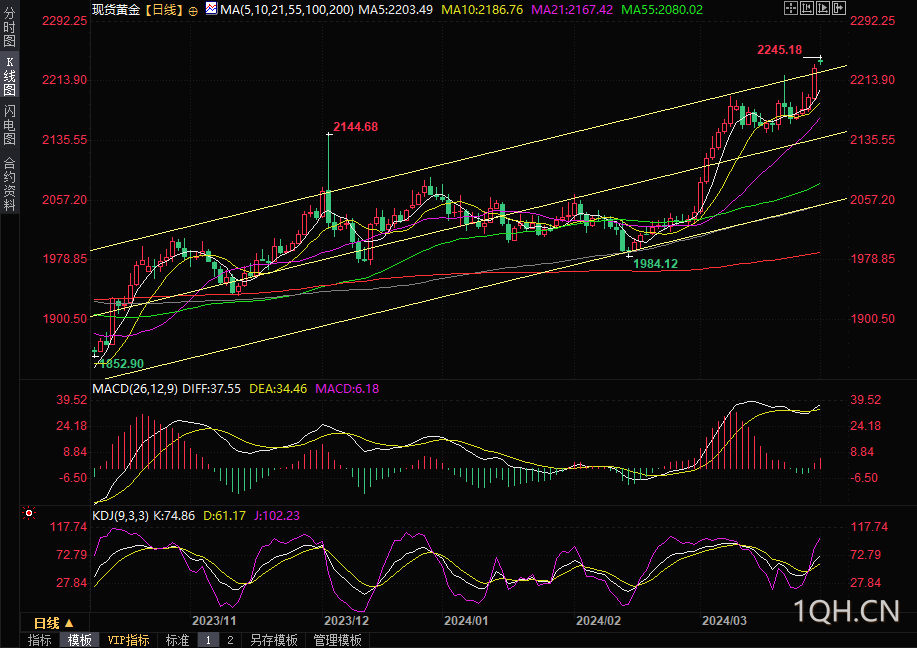Click the 另存模板 button
The height and width of the screenshot is (648, 917).
pos(274,640)
